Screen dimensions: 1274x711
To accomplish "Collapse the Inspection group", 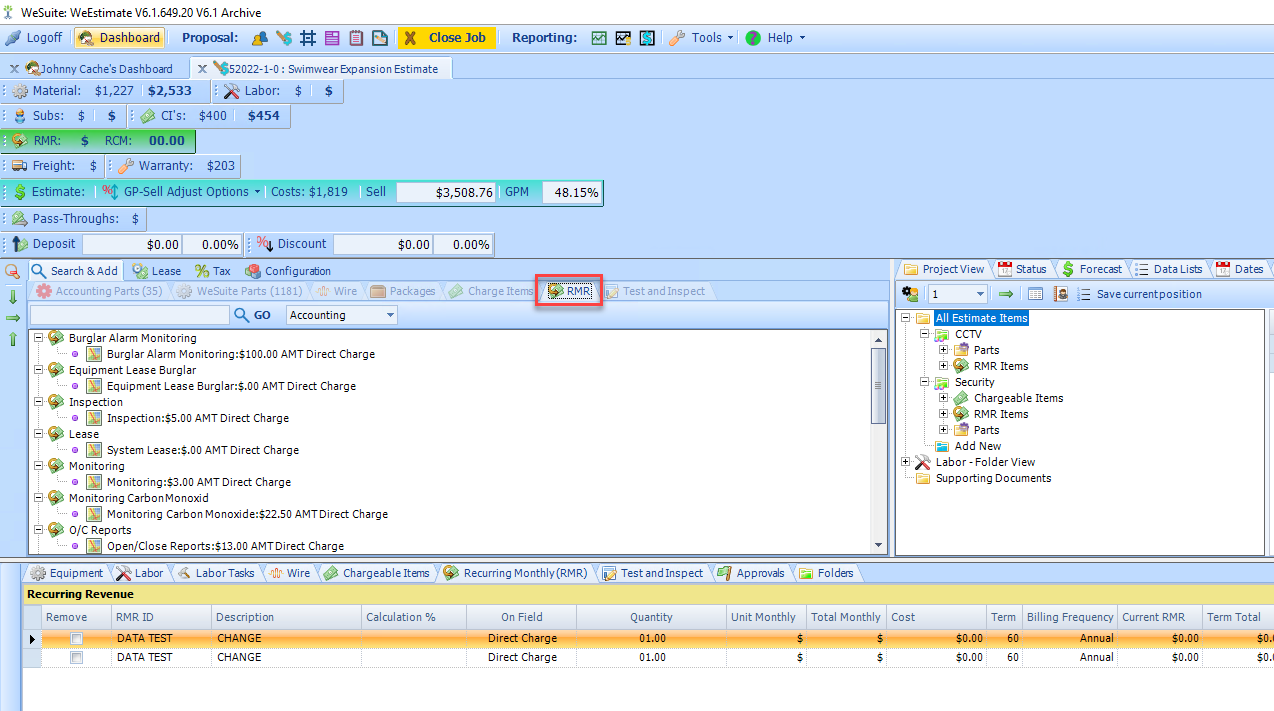I will click(x=39, y=402).
